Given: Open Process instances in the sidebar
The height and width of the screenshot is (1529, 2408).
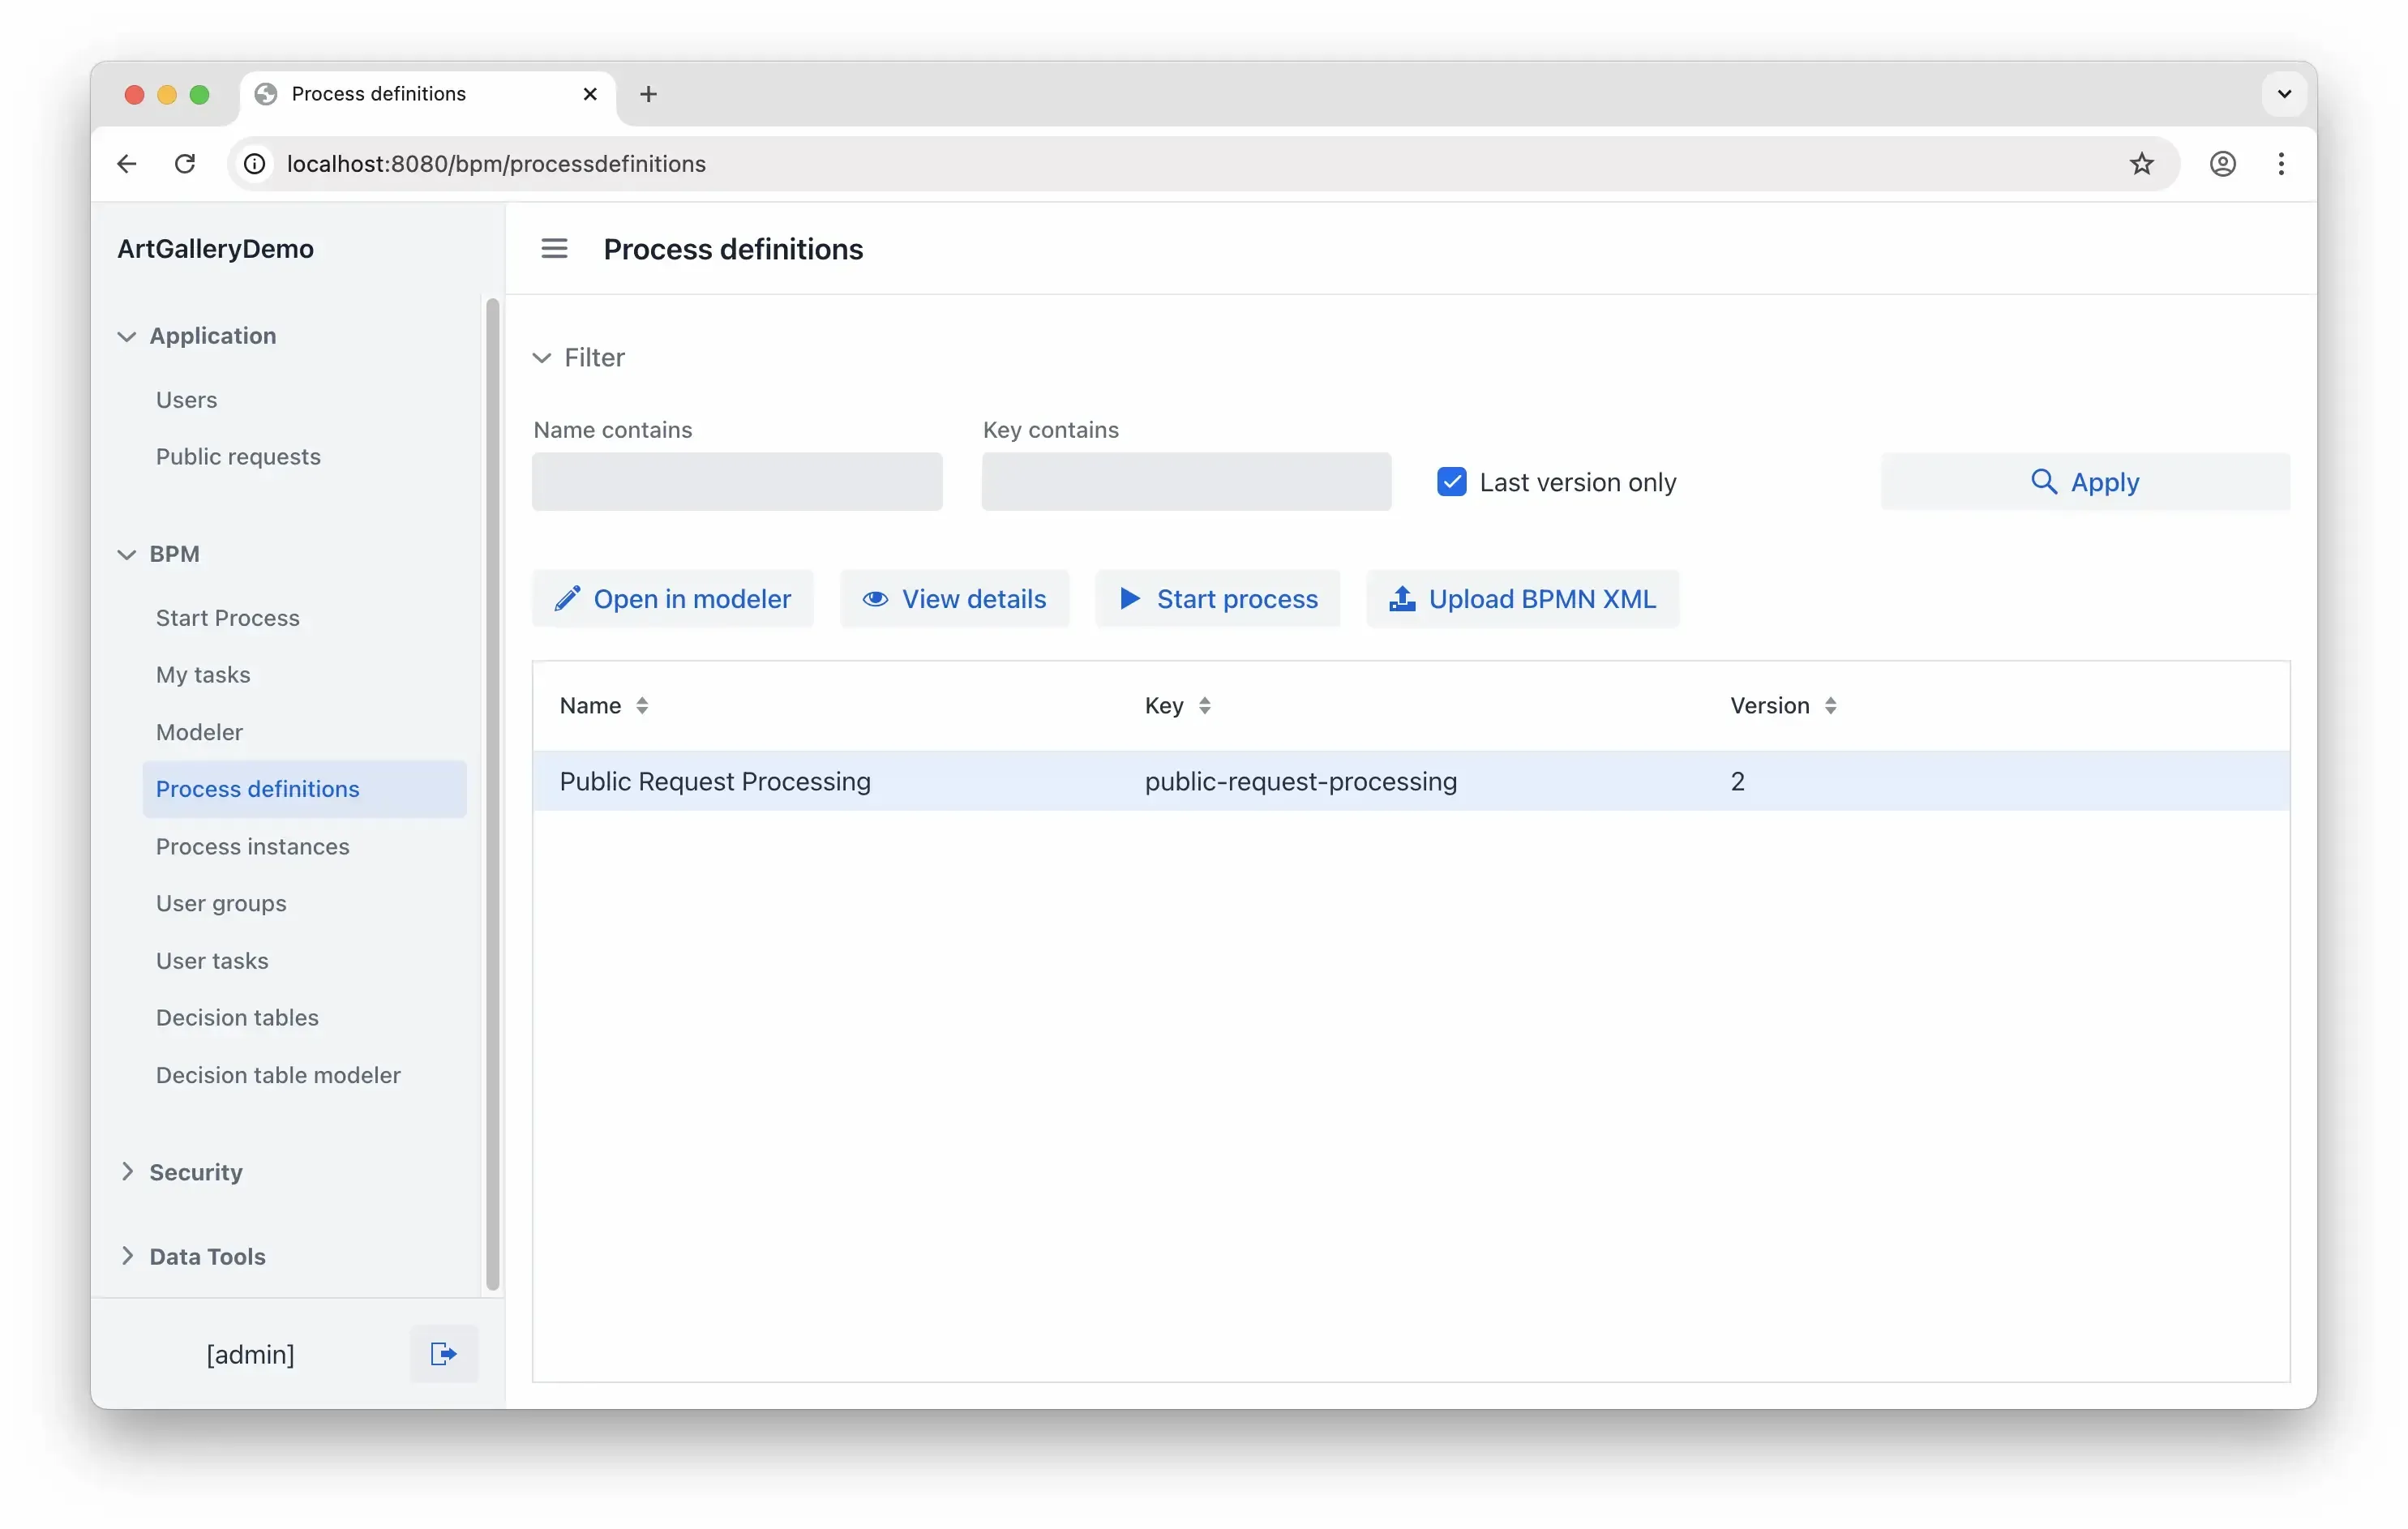Looking at the screenshot, I should (x=252, y=846).
